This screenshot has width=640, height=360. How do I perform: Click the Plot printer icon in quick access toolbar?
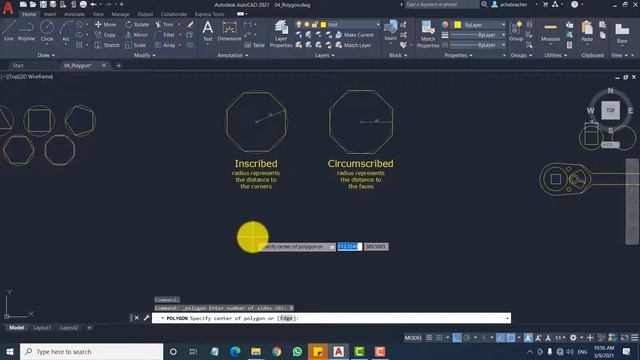tap(83, 4)
